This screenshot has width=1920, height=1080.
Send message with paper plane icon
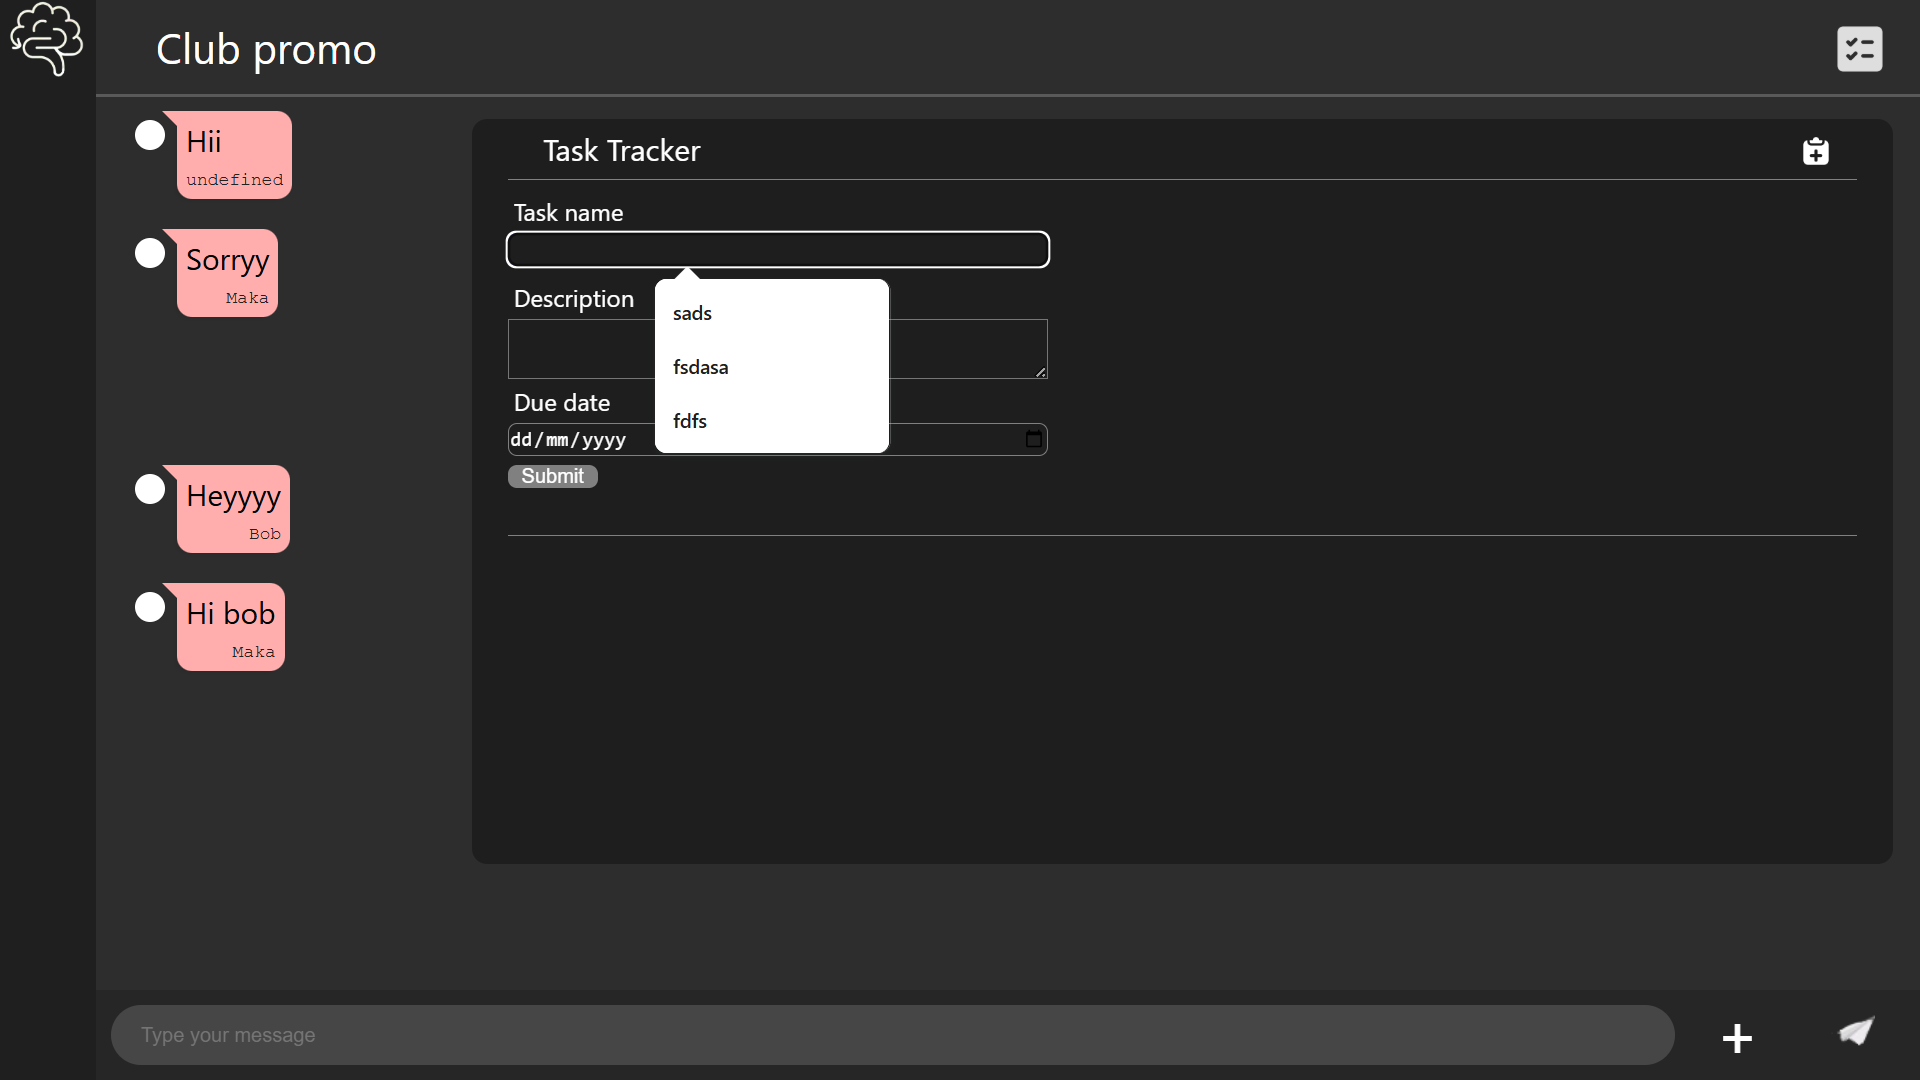coord(1856,1032)
